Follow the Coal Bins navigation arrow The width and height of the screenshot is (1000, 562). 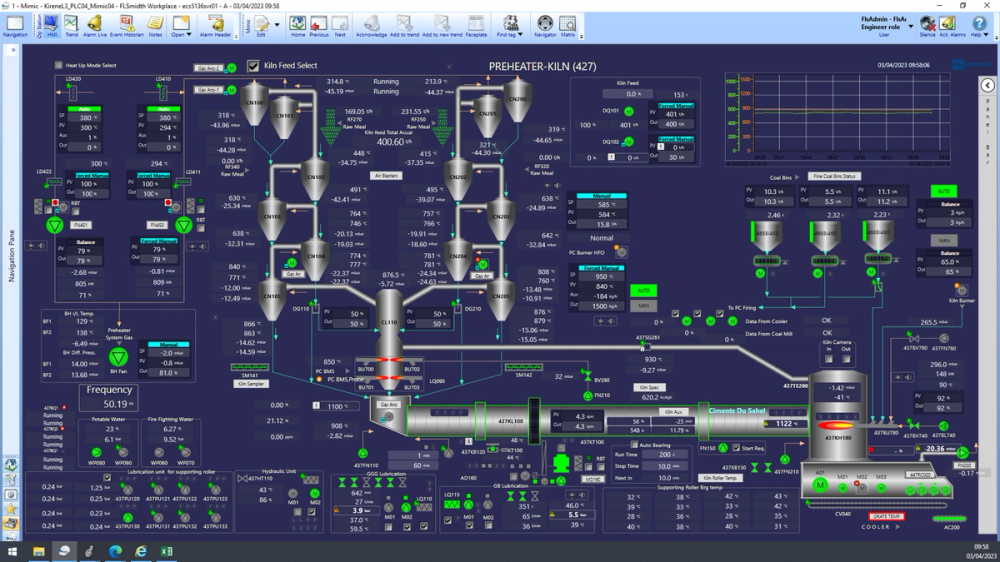coord(797,177)
